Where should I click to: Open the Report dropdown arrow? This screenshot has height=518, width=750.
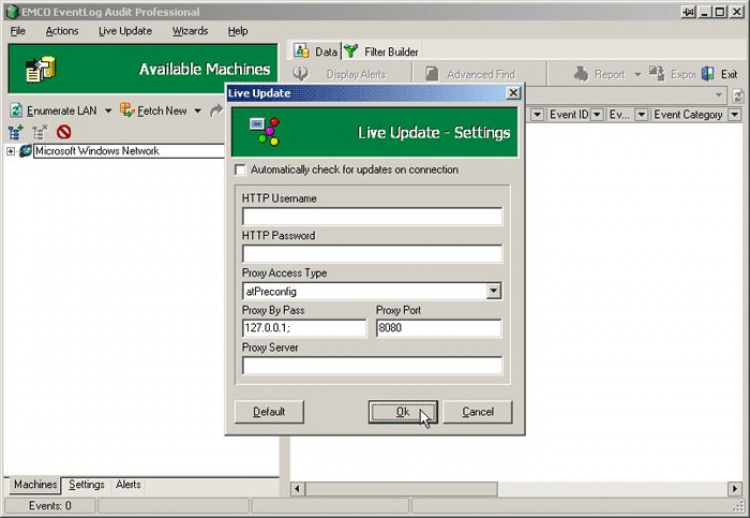(637, 74)
